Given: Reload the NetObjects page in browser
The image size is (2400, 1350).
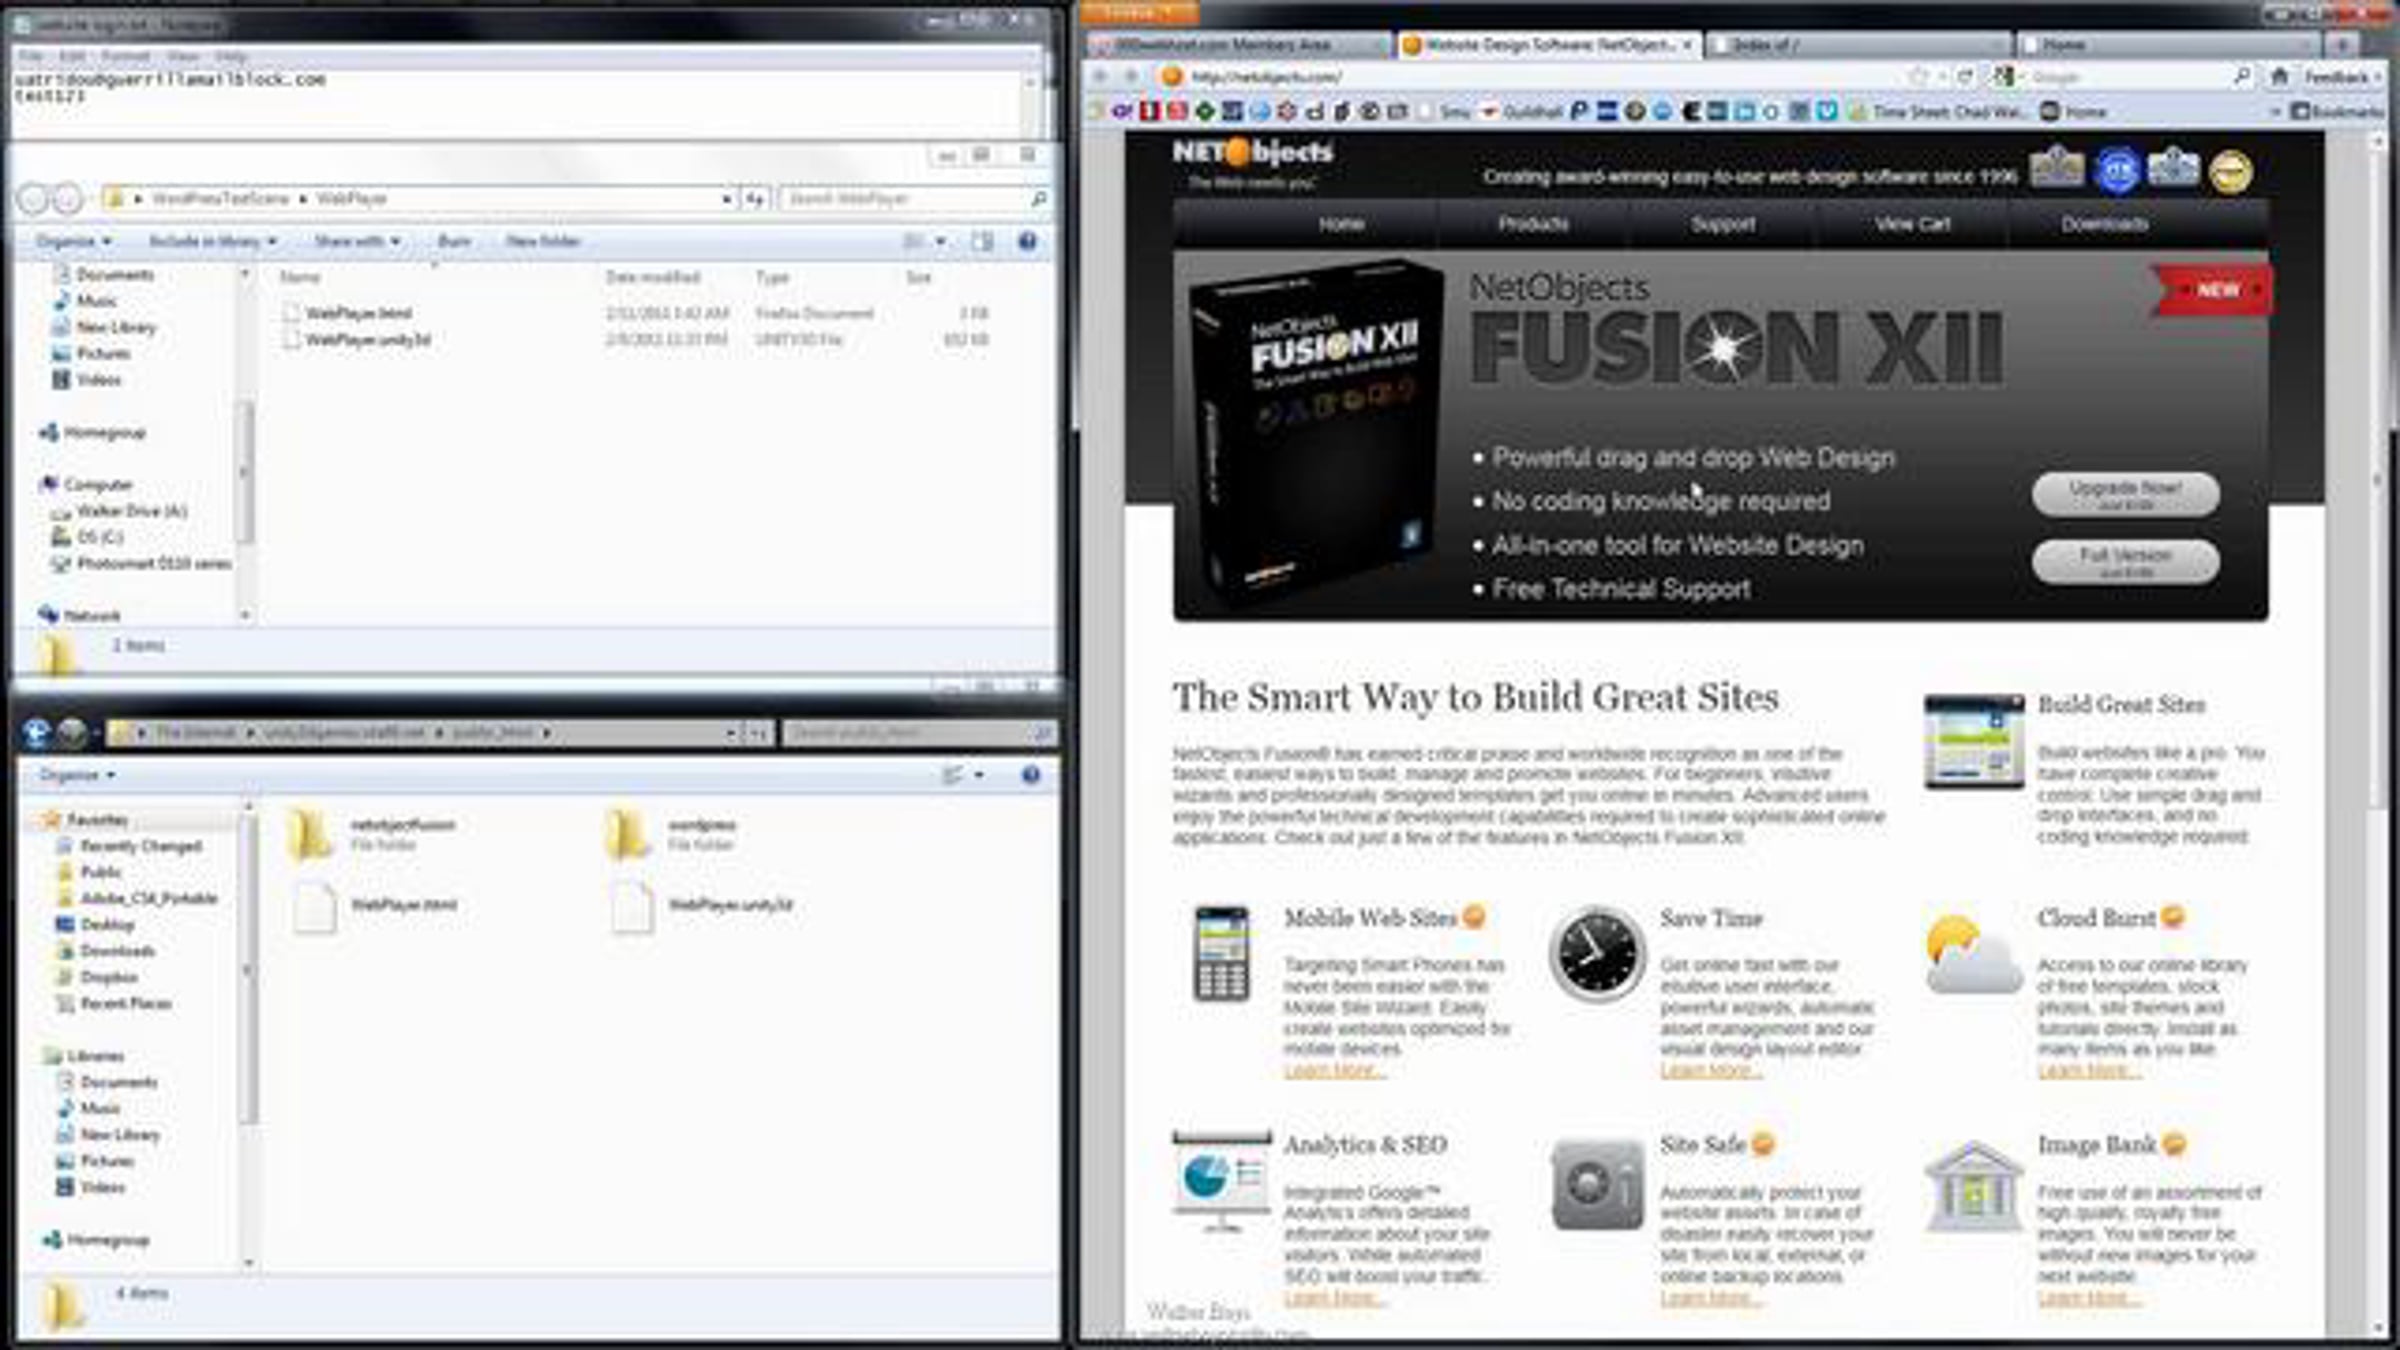Looking at the screenshot, I should (1965, 76).
